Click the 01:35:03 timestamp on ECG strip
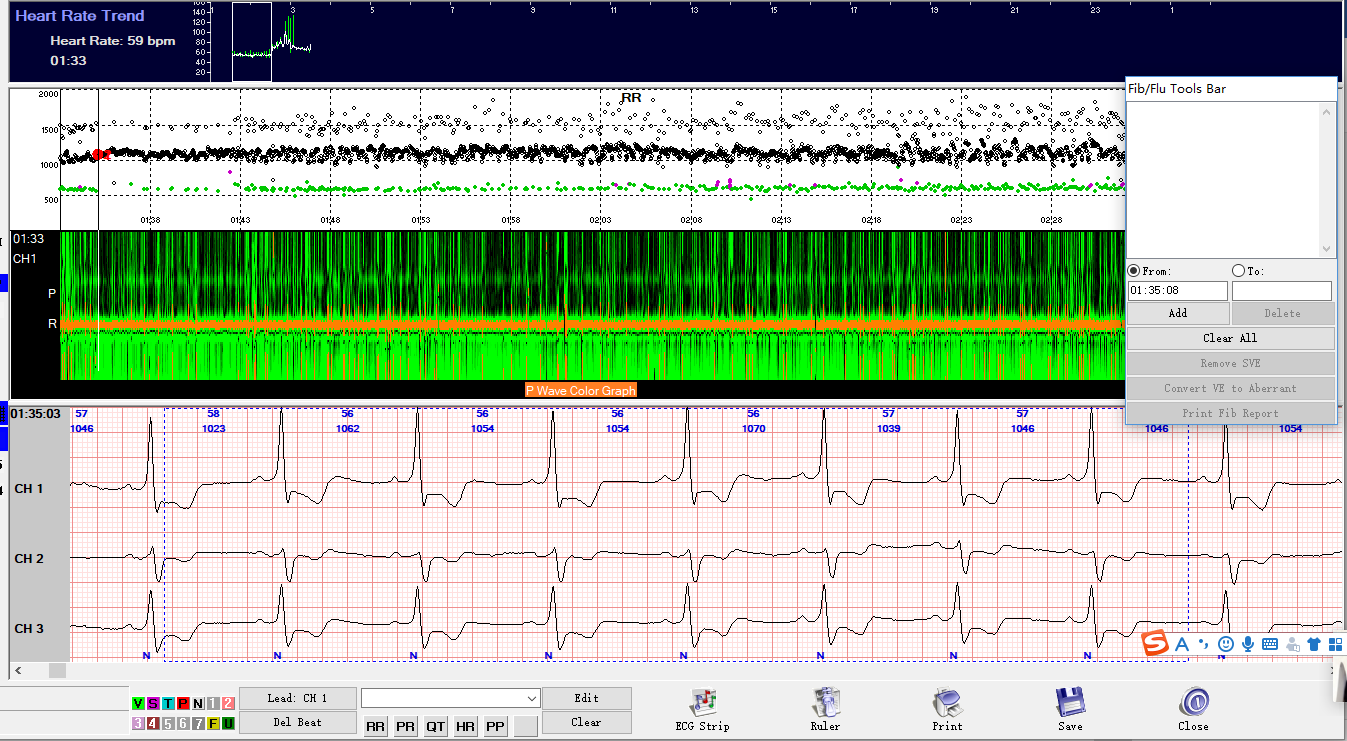Screen dimensions: 1347x741 (36, 413)
